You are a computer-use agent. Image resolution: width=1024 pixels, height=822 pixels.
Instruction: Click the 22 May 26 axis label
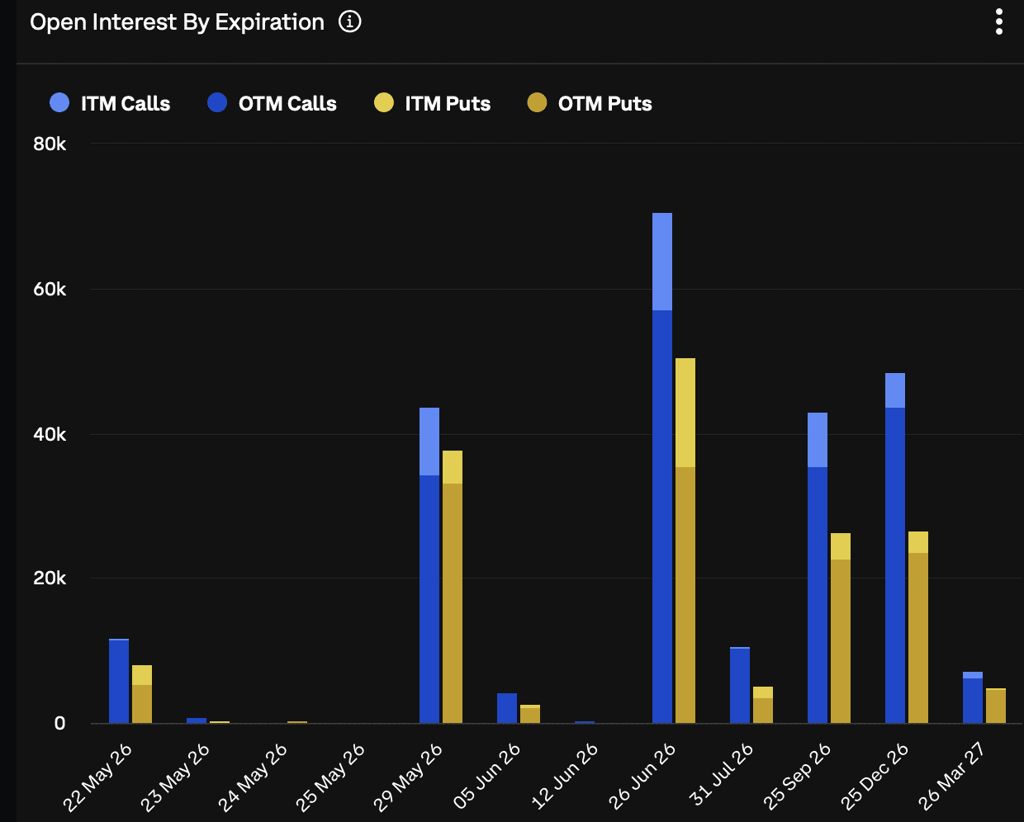97,778
